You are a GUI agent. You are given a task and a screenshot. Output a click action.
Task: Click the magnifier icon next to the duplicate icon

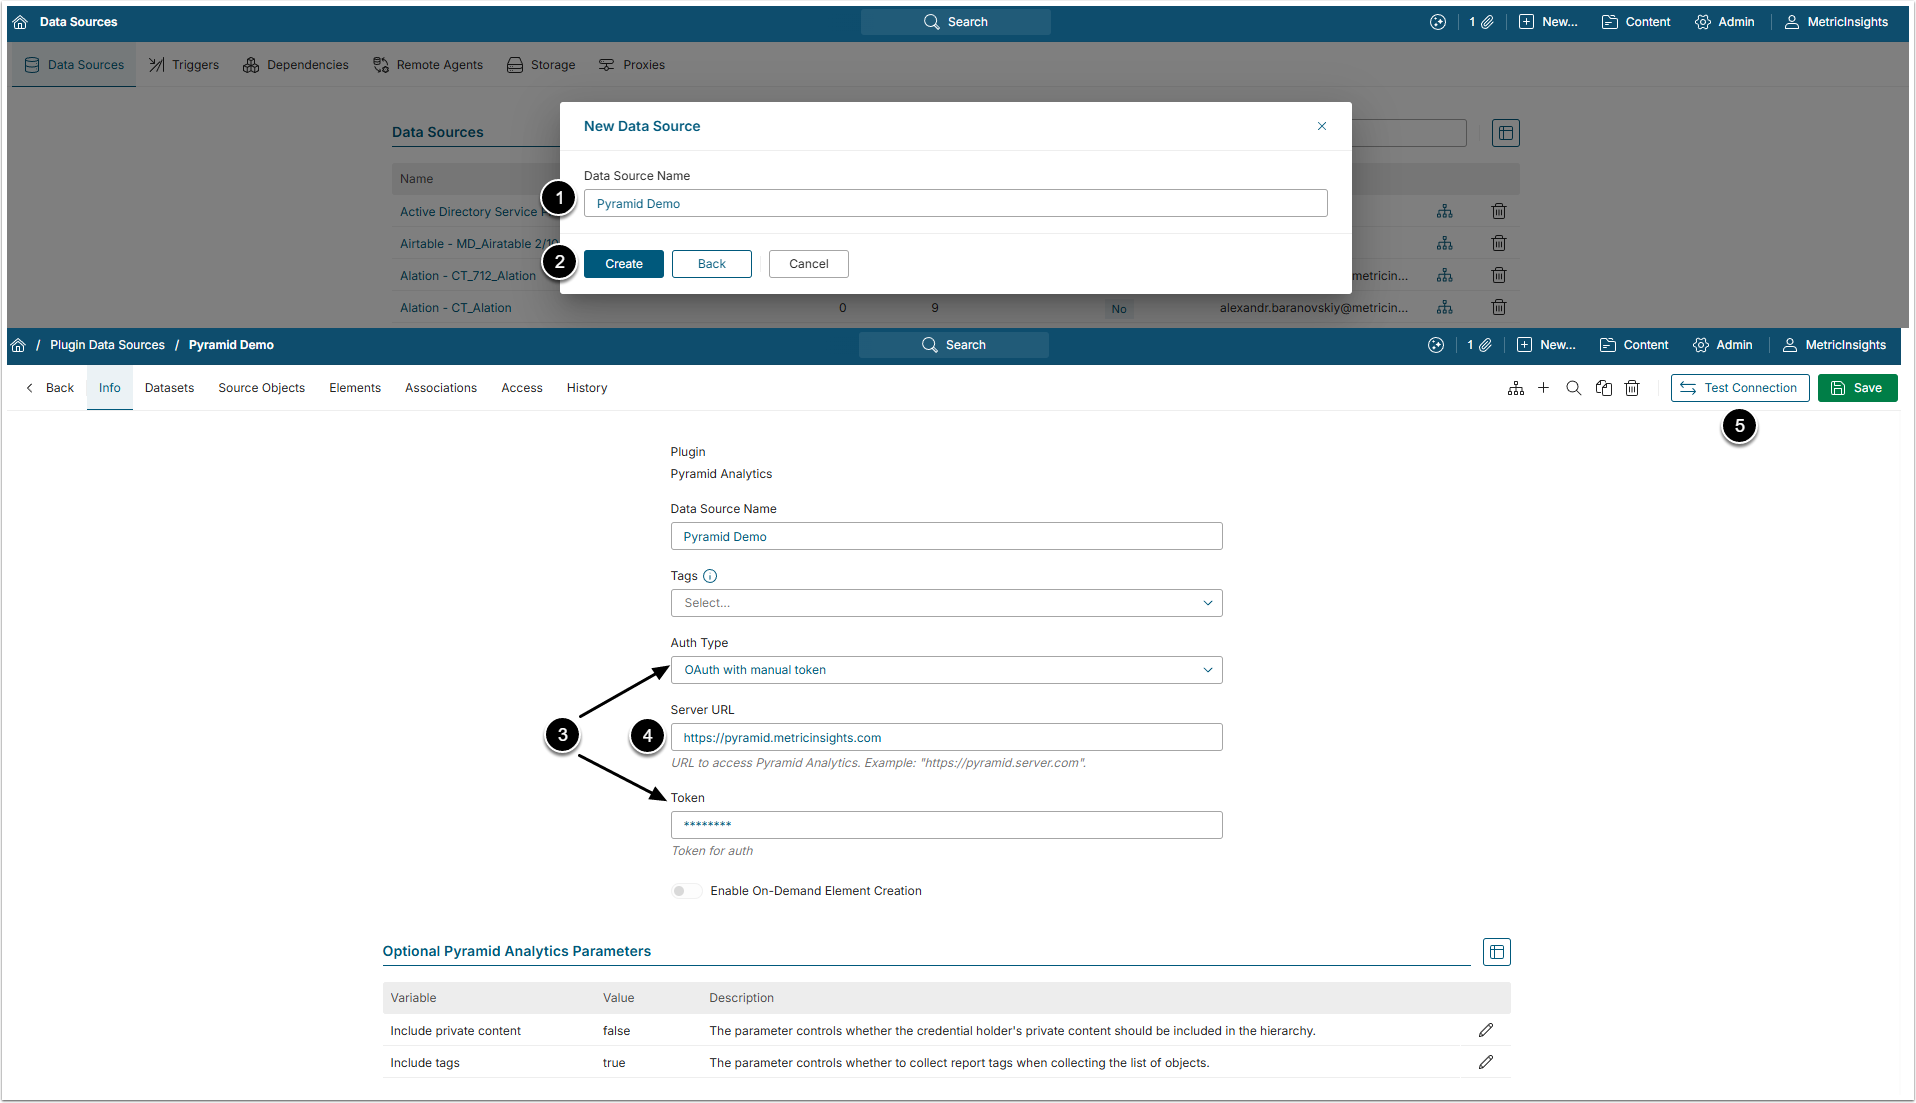coord(1574,388)
